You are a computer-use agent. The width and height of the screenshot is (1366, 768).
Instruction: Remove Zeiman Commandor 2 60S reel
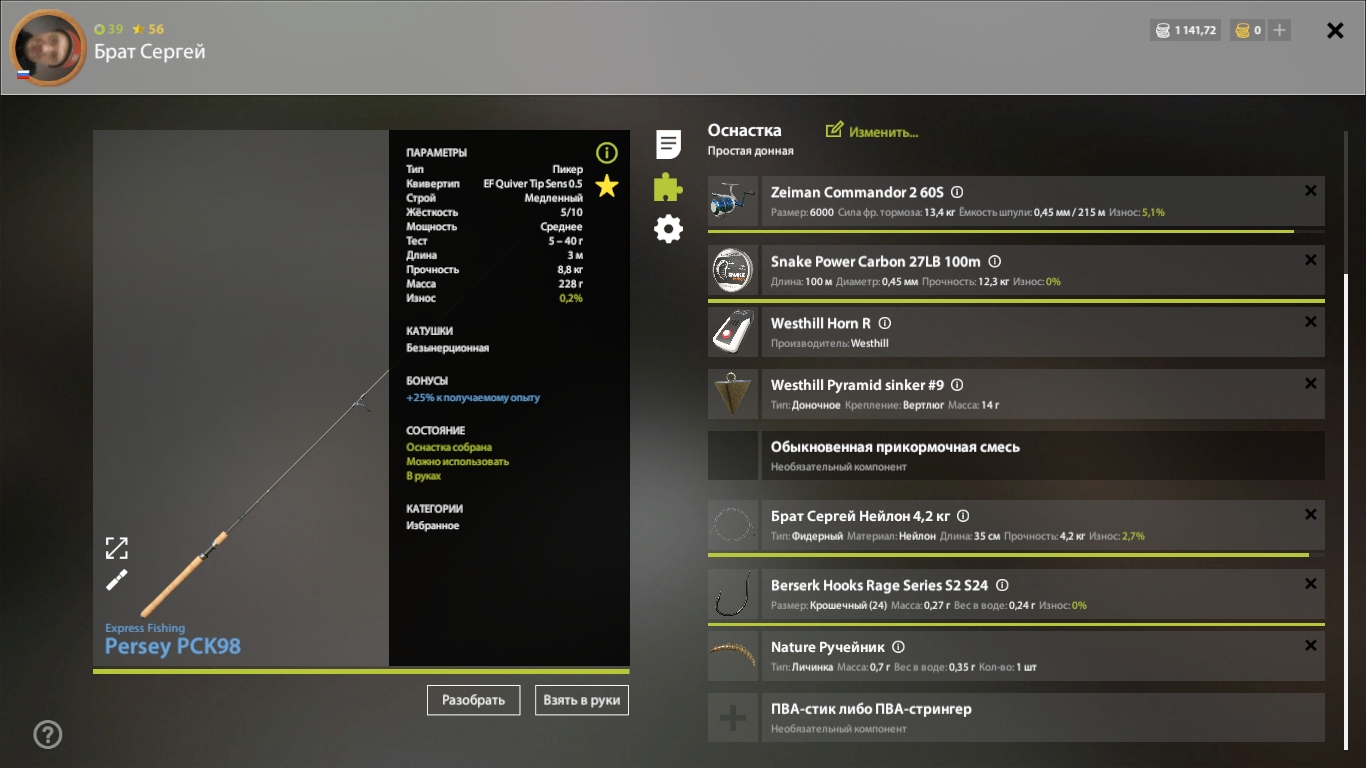pos(1310,191)
